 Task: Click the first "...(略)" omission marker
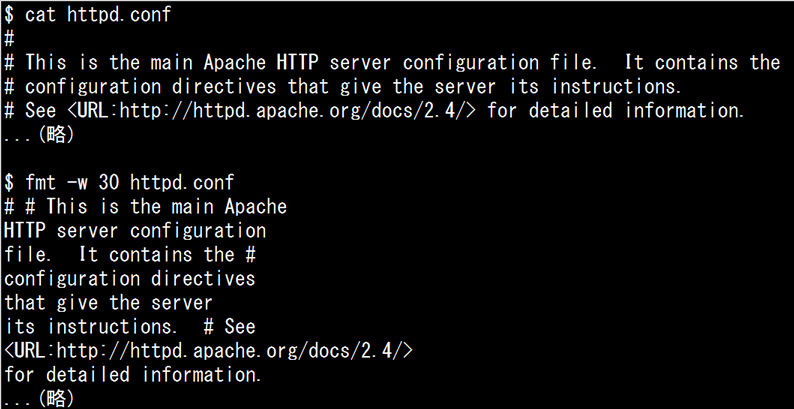coord(40,134)
